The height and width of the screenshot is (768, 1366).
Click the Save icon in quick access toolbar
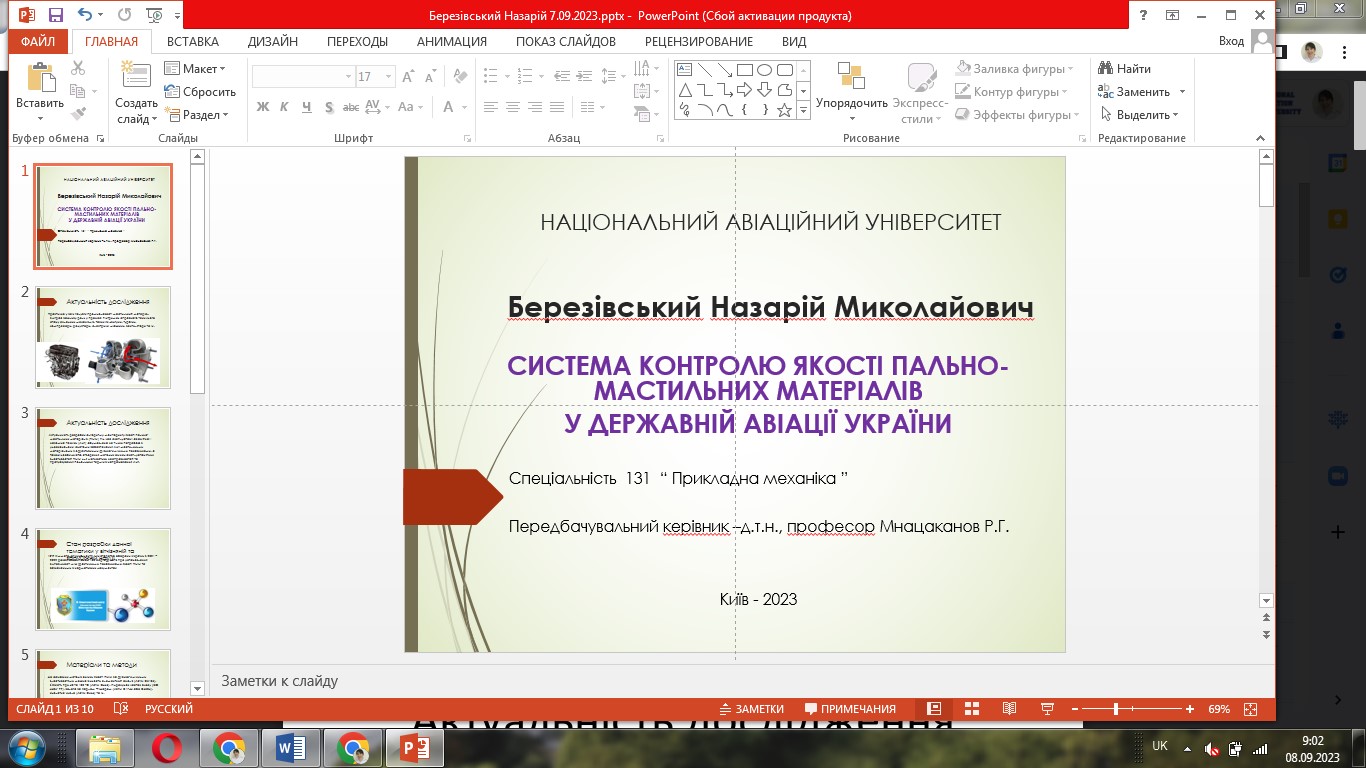click(x=56, y=15)
